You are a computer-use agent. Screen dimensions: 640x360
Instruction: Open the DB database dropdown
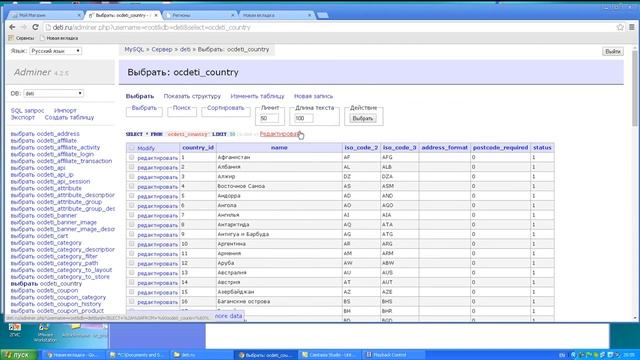(53, 93)
